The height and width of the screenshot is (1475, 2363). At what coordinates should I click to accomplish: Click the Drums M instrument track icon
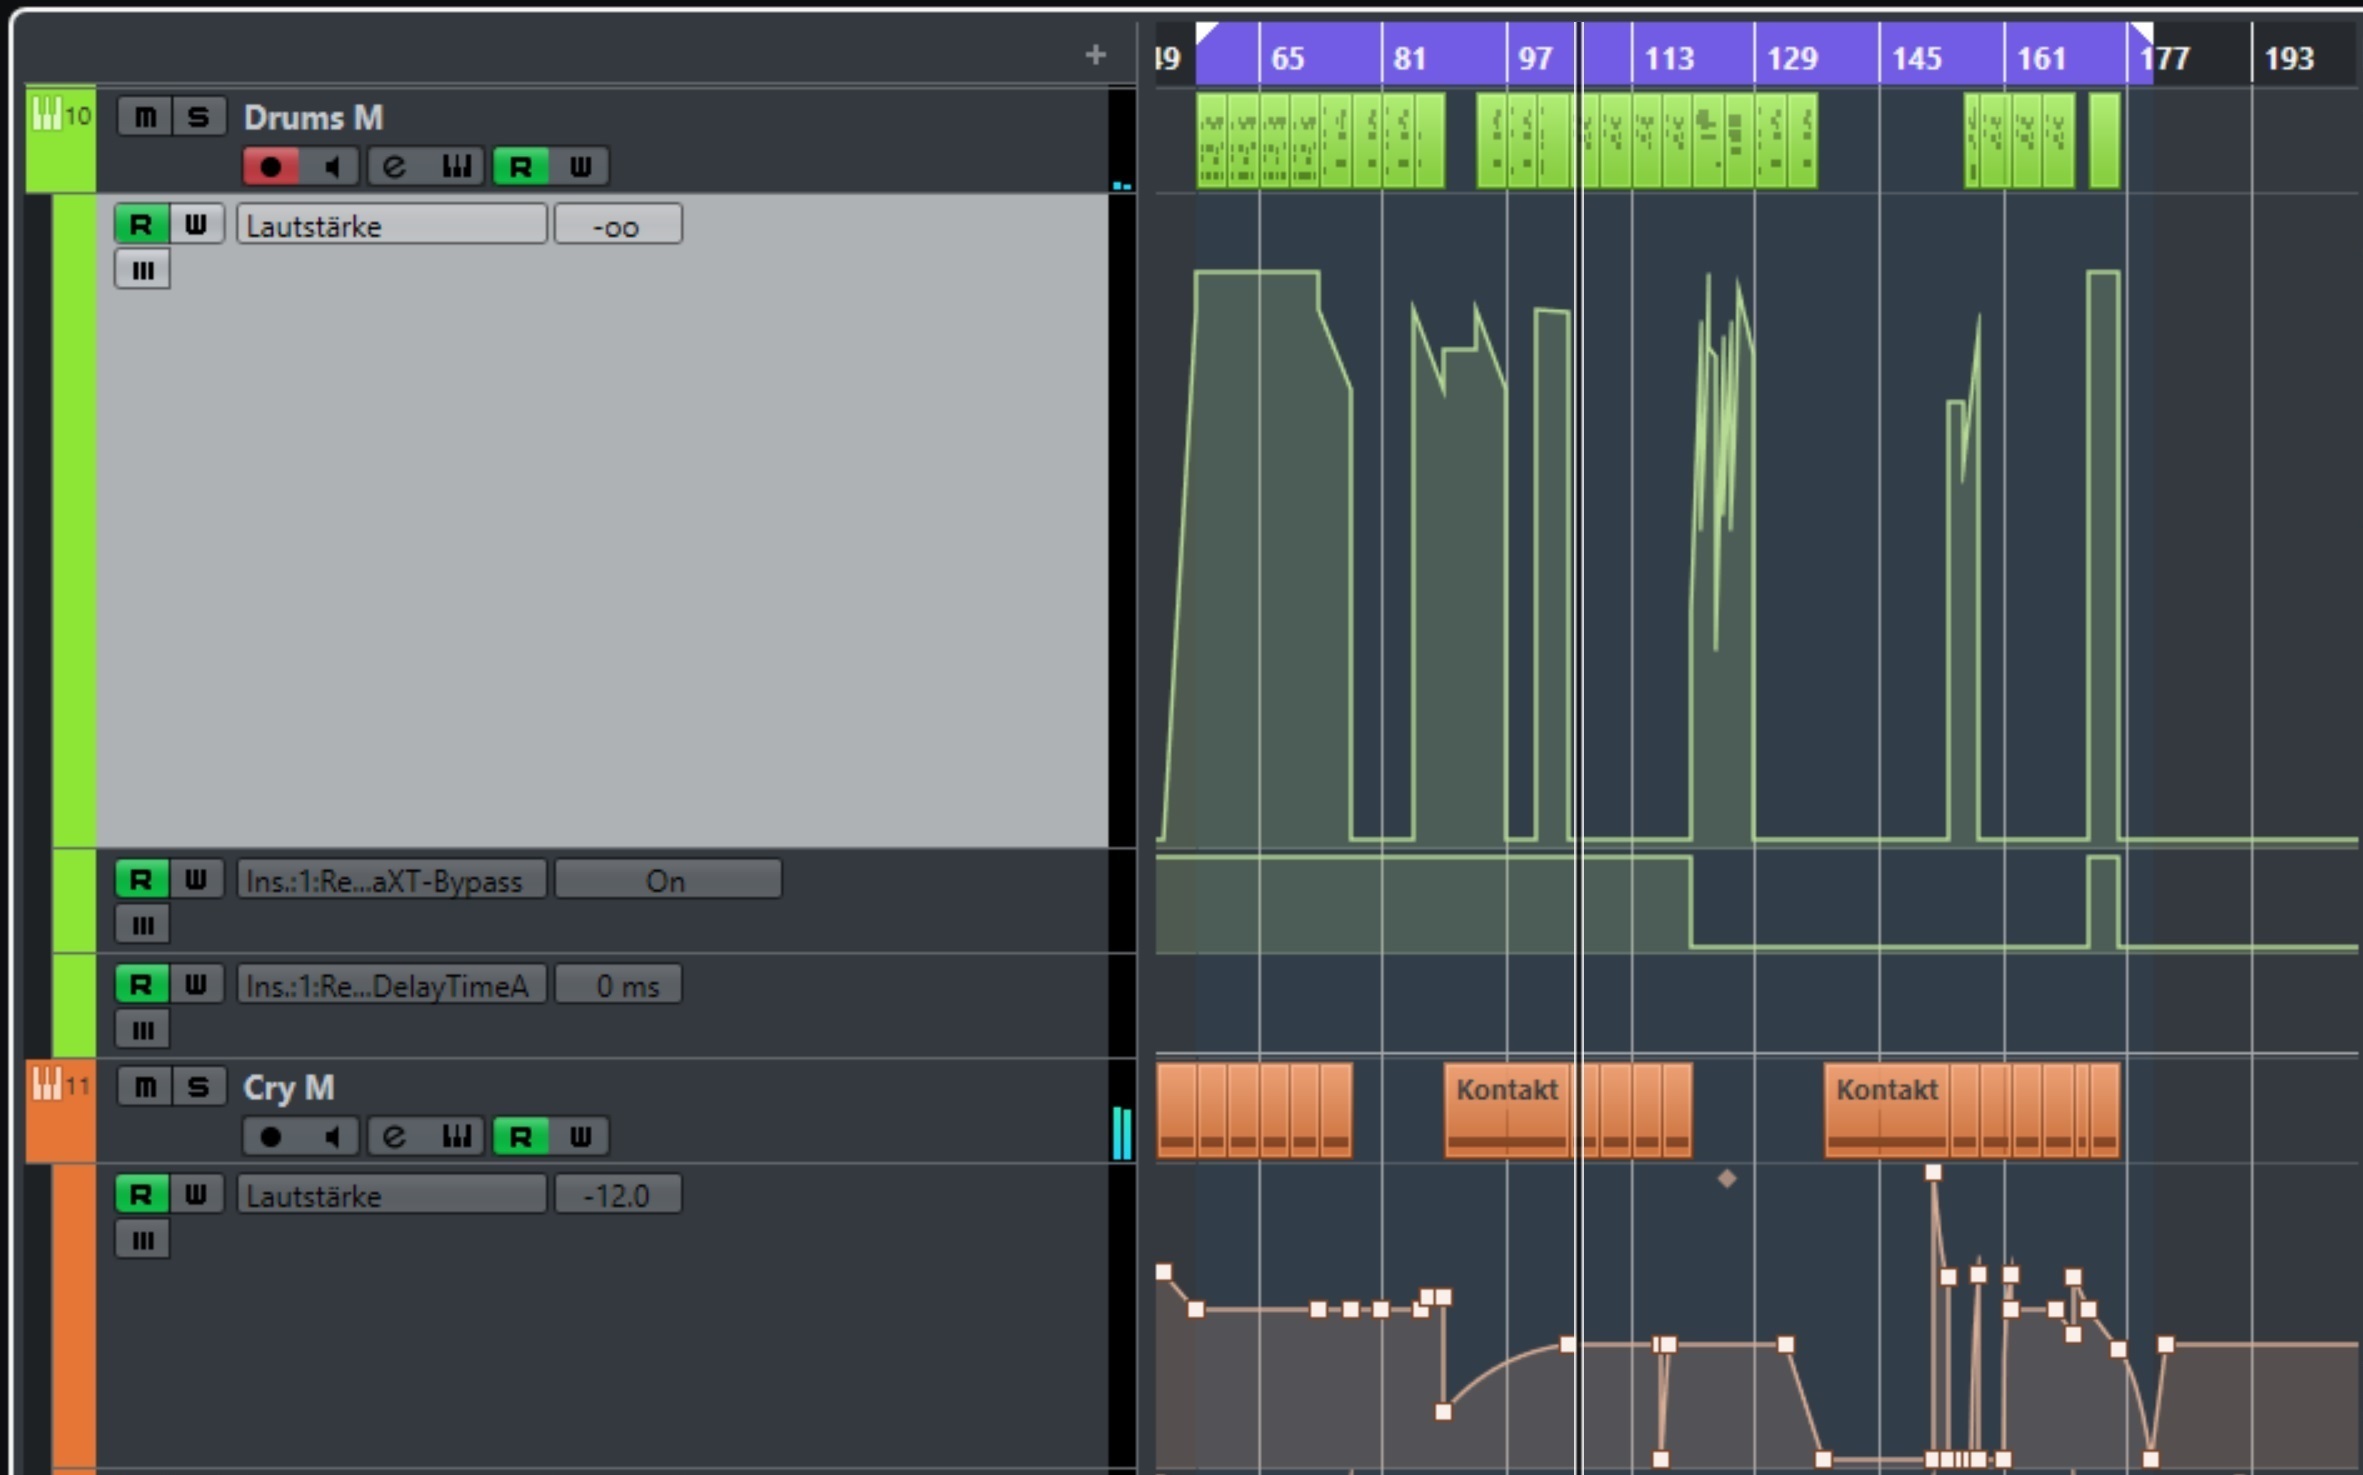(45, 114)
